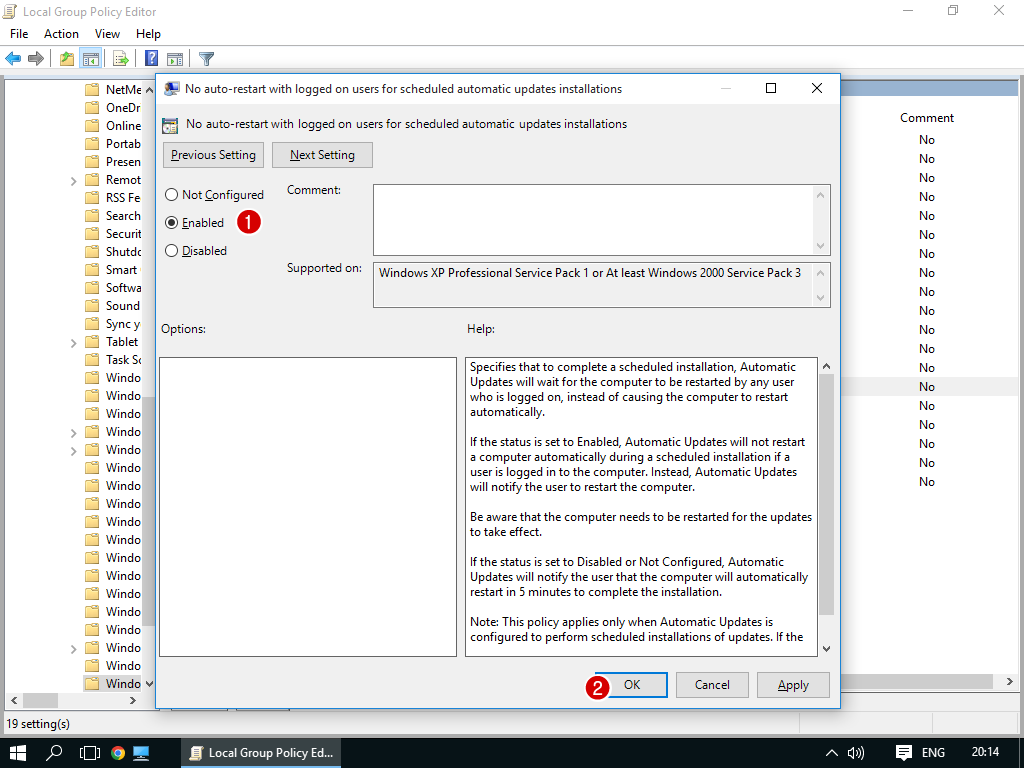Screen dimensions: 1024x768
Task: Confirm the dialog with OK
Action: pos(632,684)
